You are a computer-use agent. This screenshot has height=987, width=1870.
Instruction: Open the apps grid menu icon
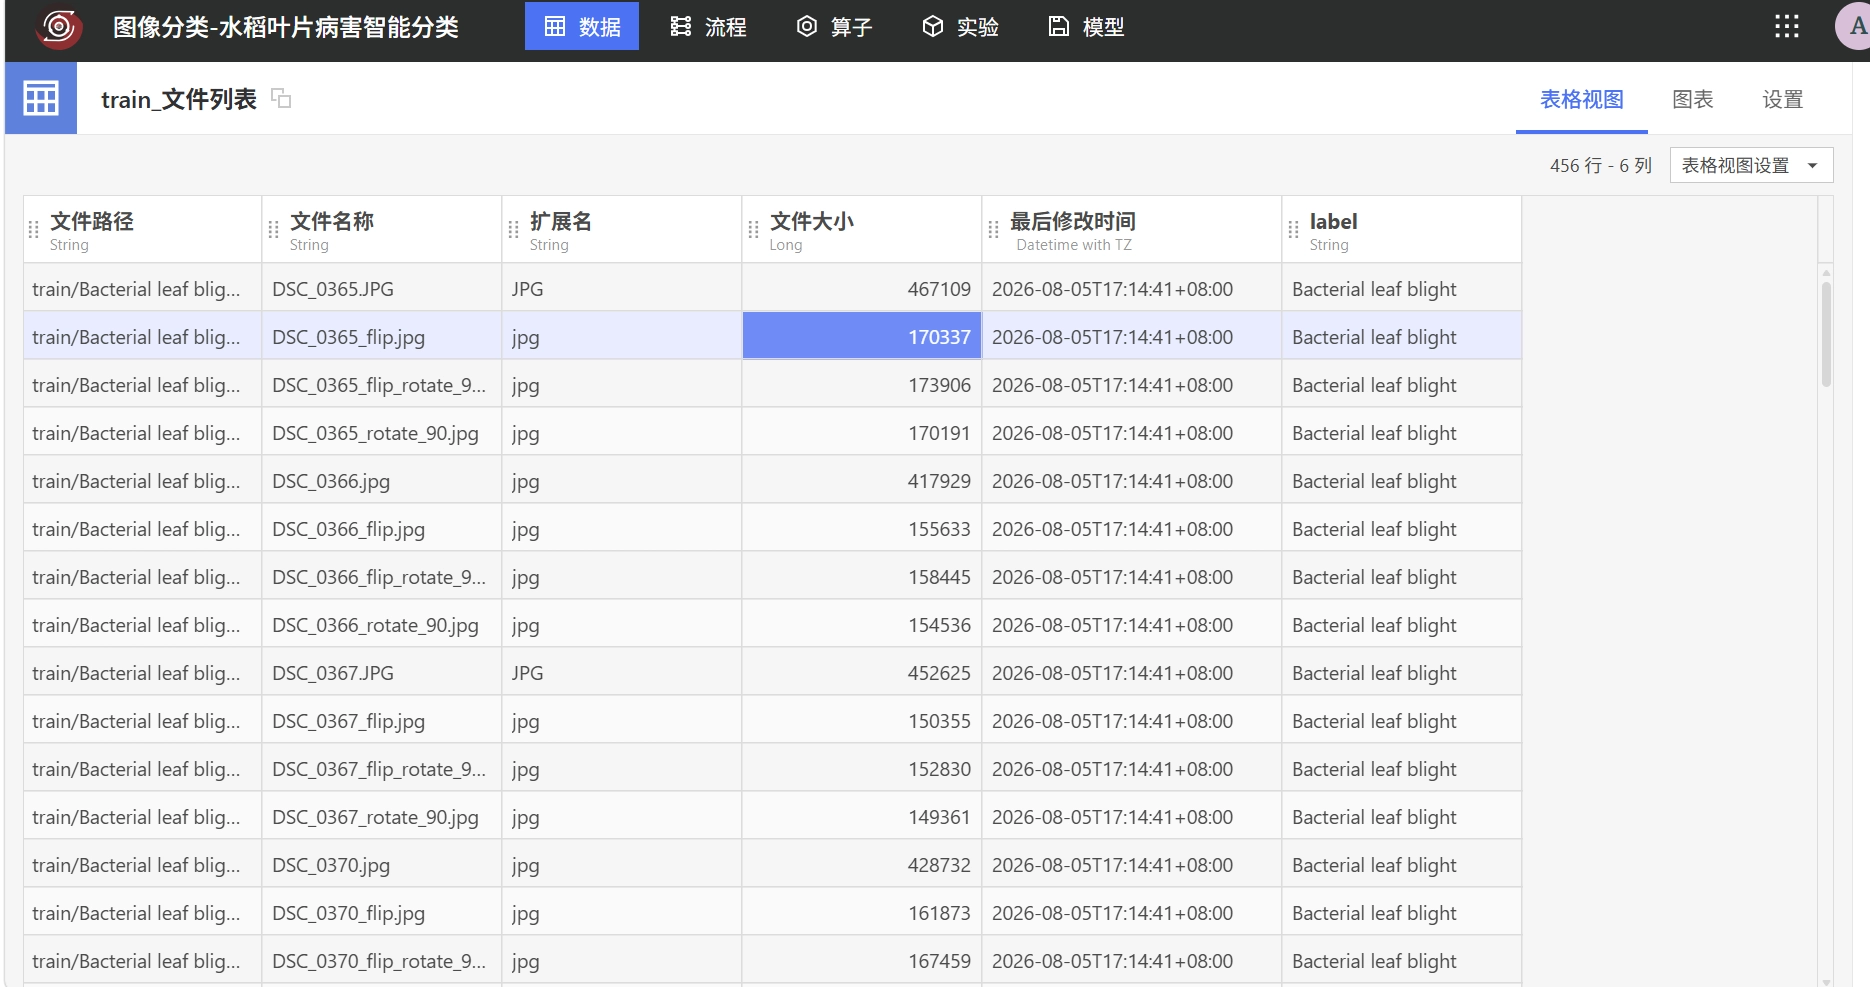pos(1787,27)
